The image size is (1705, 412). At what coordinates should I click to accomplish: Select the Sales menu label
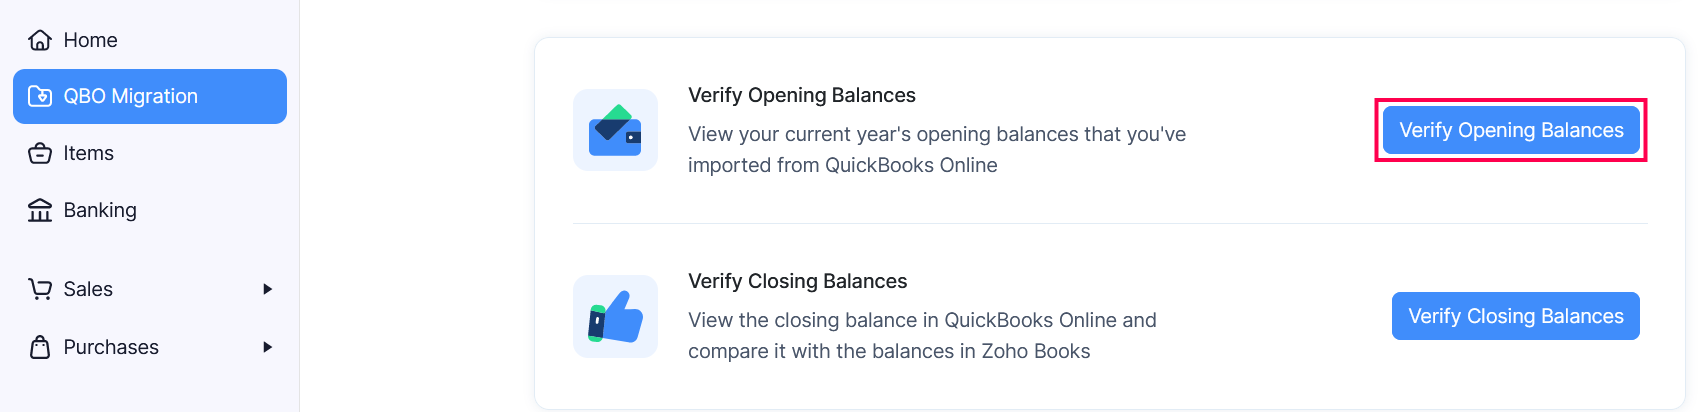[88, 289]
